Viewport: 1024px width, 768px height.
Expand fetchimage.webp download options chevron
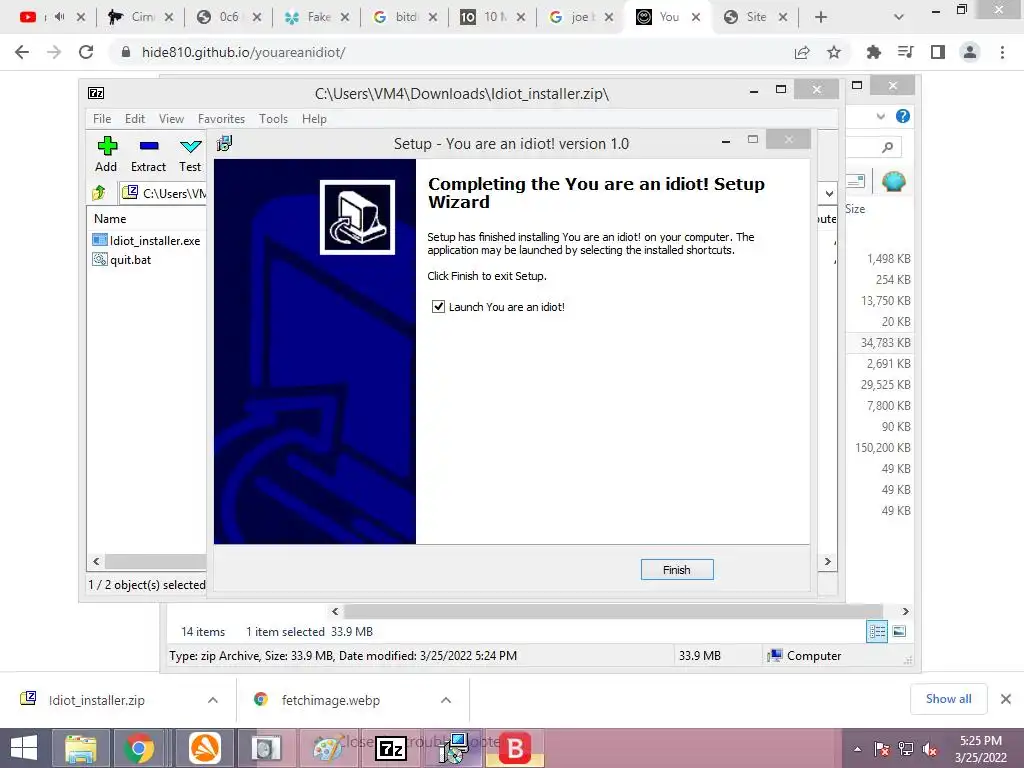[x=445, y=700]
